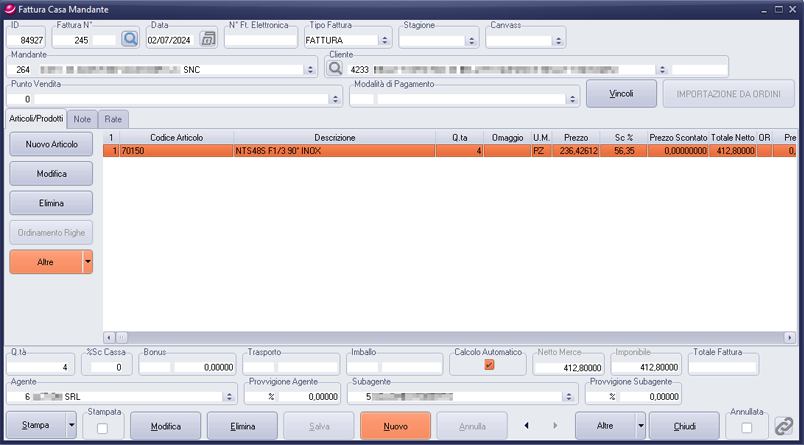Go to previous record with left arrow
This screenshot has height=445, width=804.
(528, 426)
